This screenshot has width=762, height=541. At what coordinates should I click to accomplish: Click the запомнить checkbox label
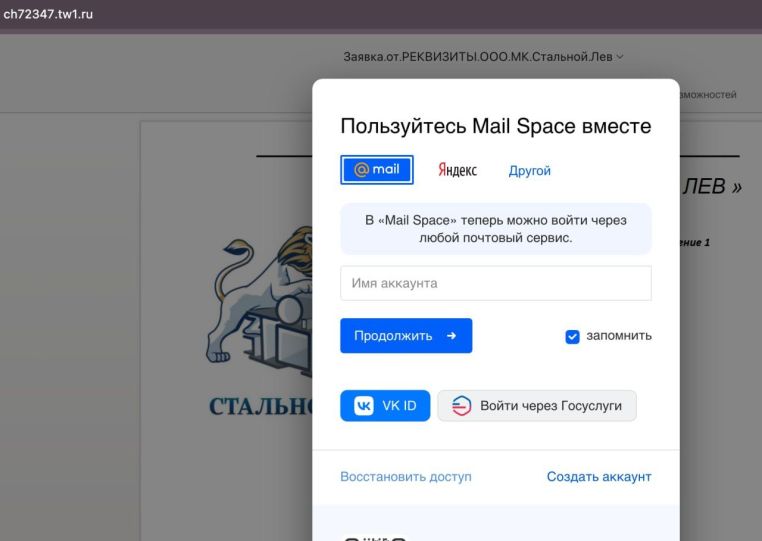tap(618, 336)
